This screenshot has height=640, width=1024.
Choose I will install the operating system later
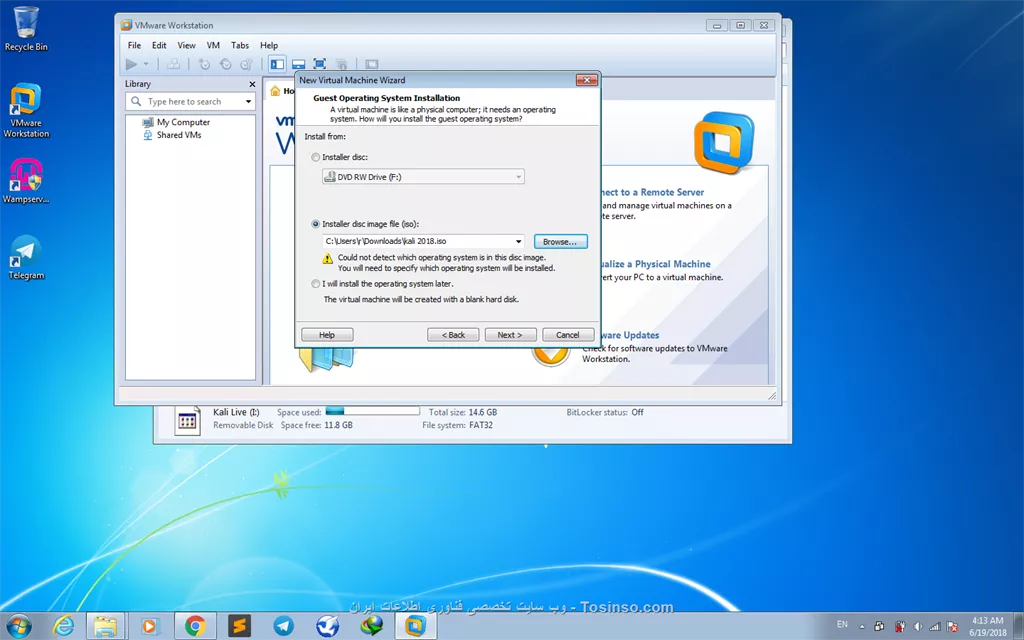click(315, 284)
